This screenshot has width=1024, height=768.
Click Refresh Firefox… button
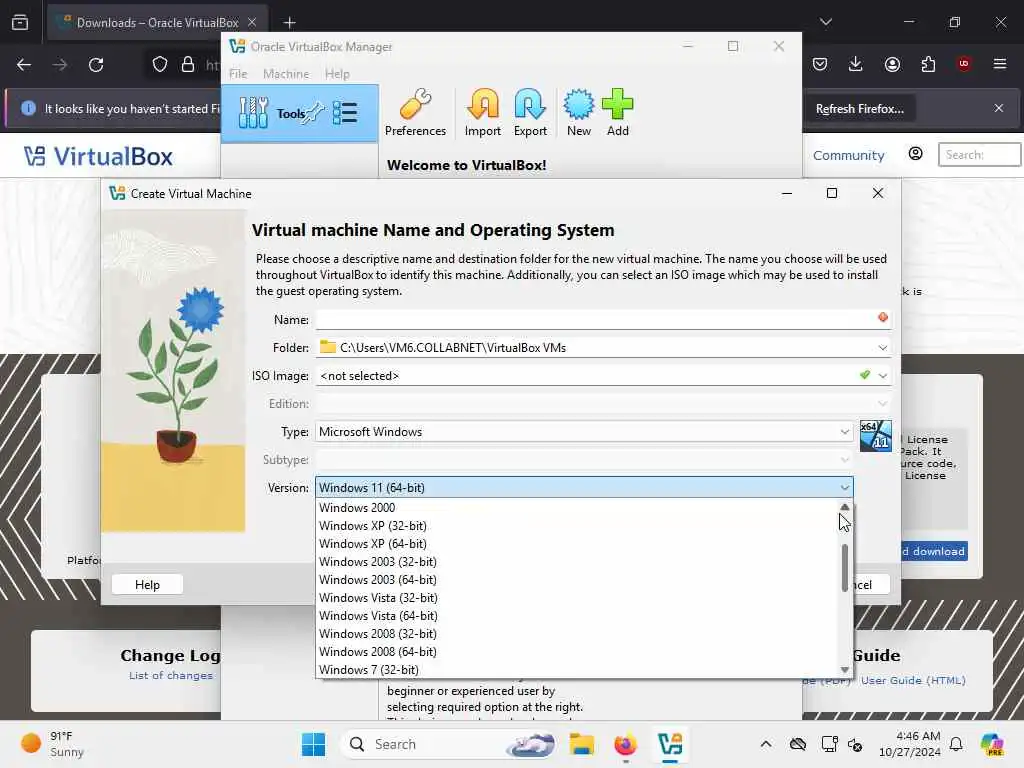tap(859, 109)
